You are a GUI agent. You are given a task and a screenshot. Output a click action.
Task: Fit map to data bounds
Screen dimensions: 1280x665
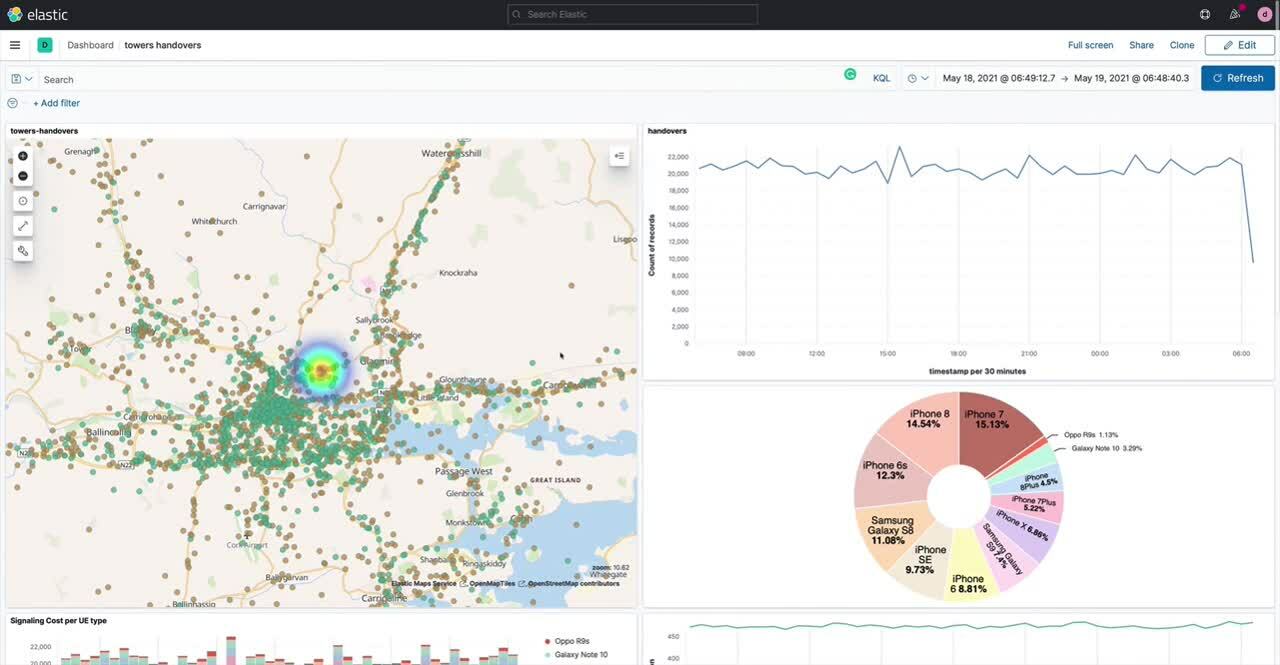pyautogui.click(x=23, y=201)
